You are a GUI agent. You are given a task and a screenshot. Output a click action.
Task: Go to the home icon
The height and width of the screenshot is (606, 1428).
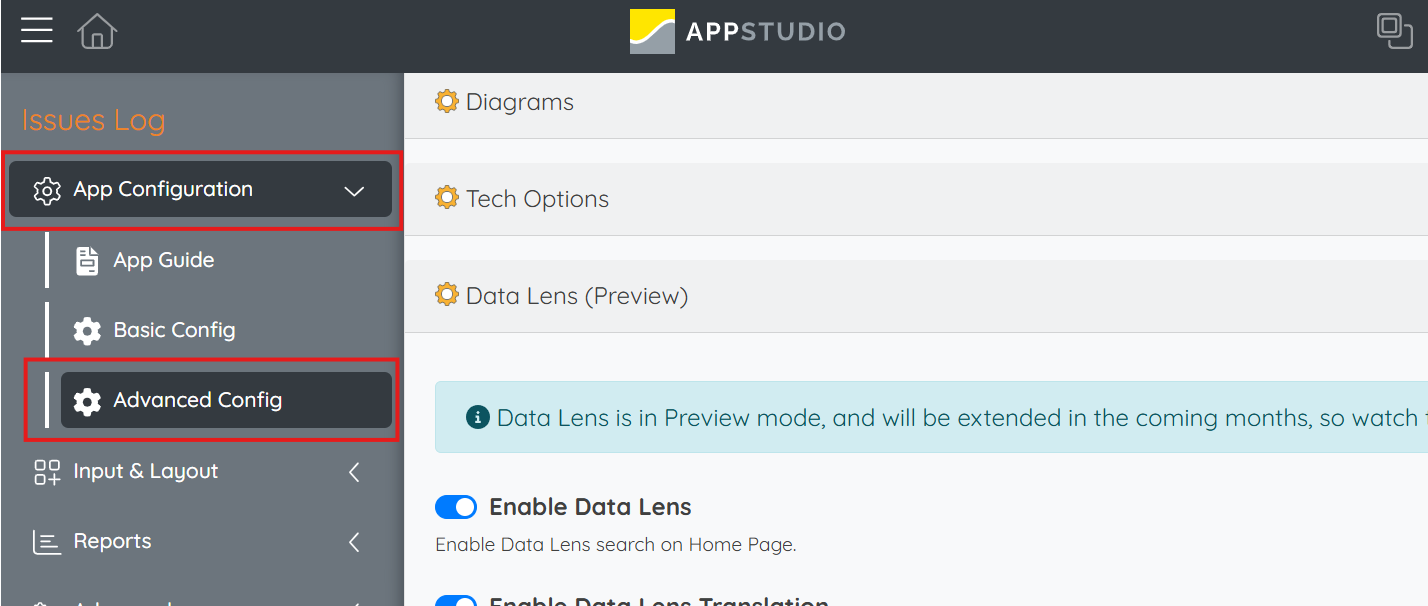97,31
